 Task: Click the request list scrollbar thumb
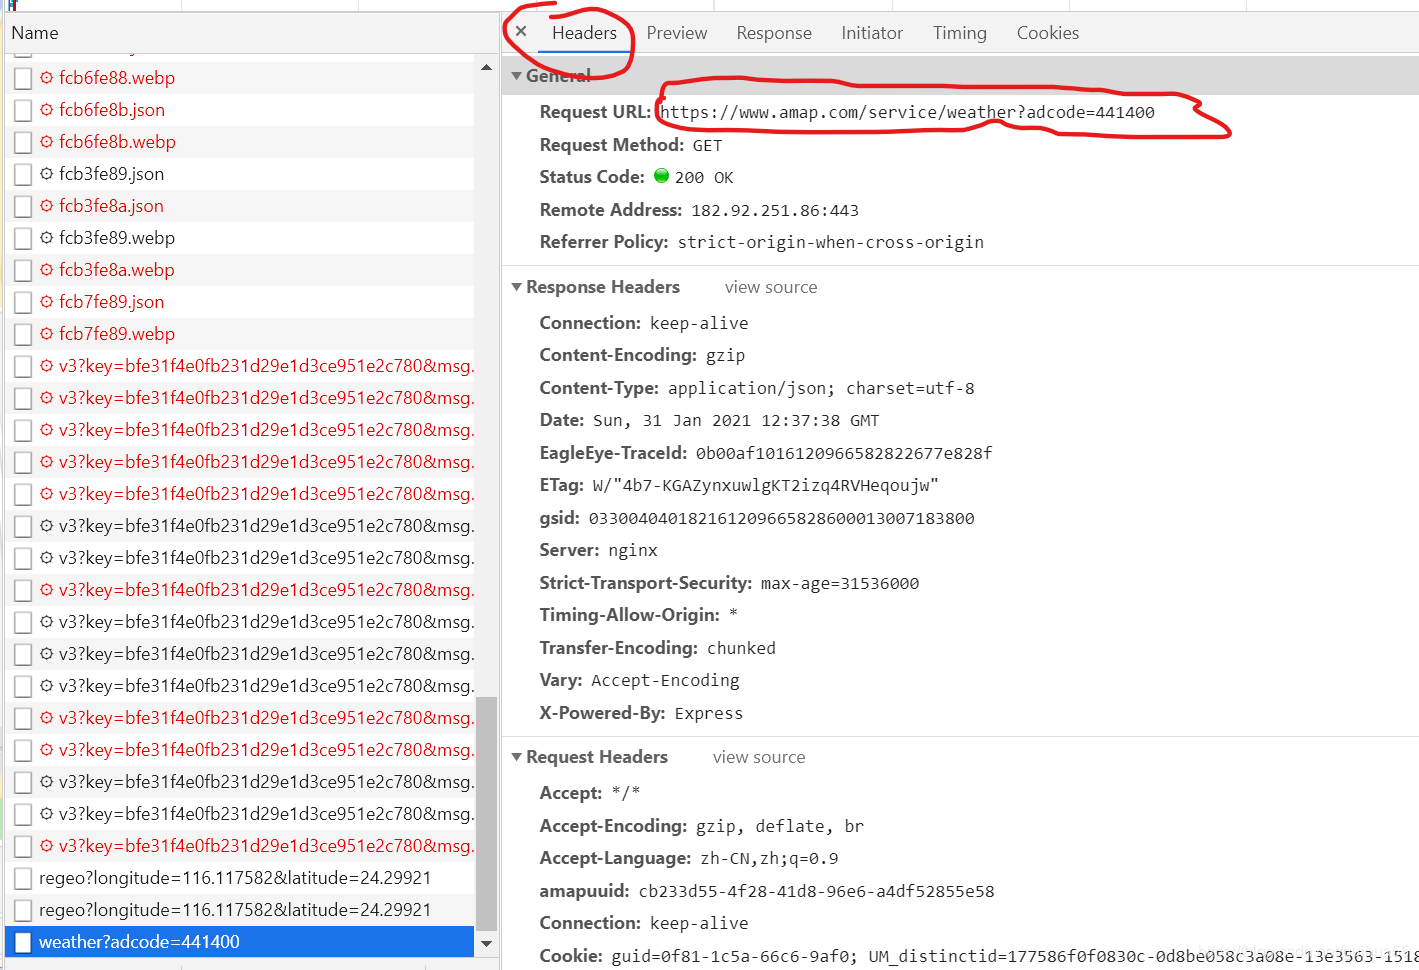coord(486,814)
